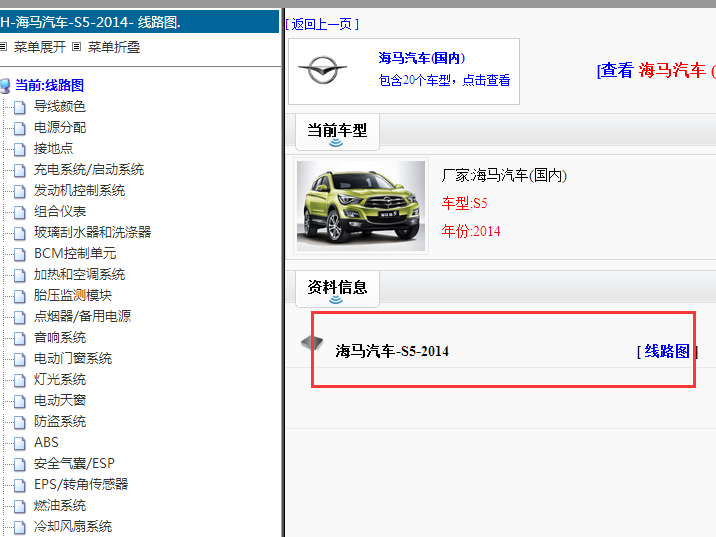Click the page icon next to 电源分配

point(20,128)
